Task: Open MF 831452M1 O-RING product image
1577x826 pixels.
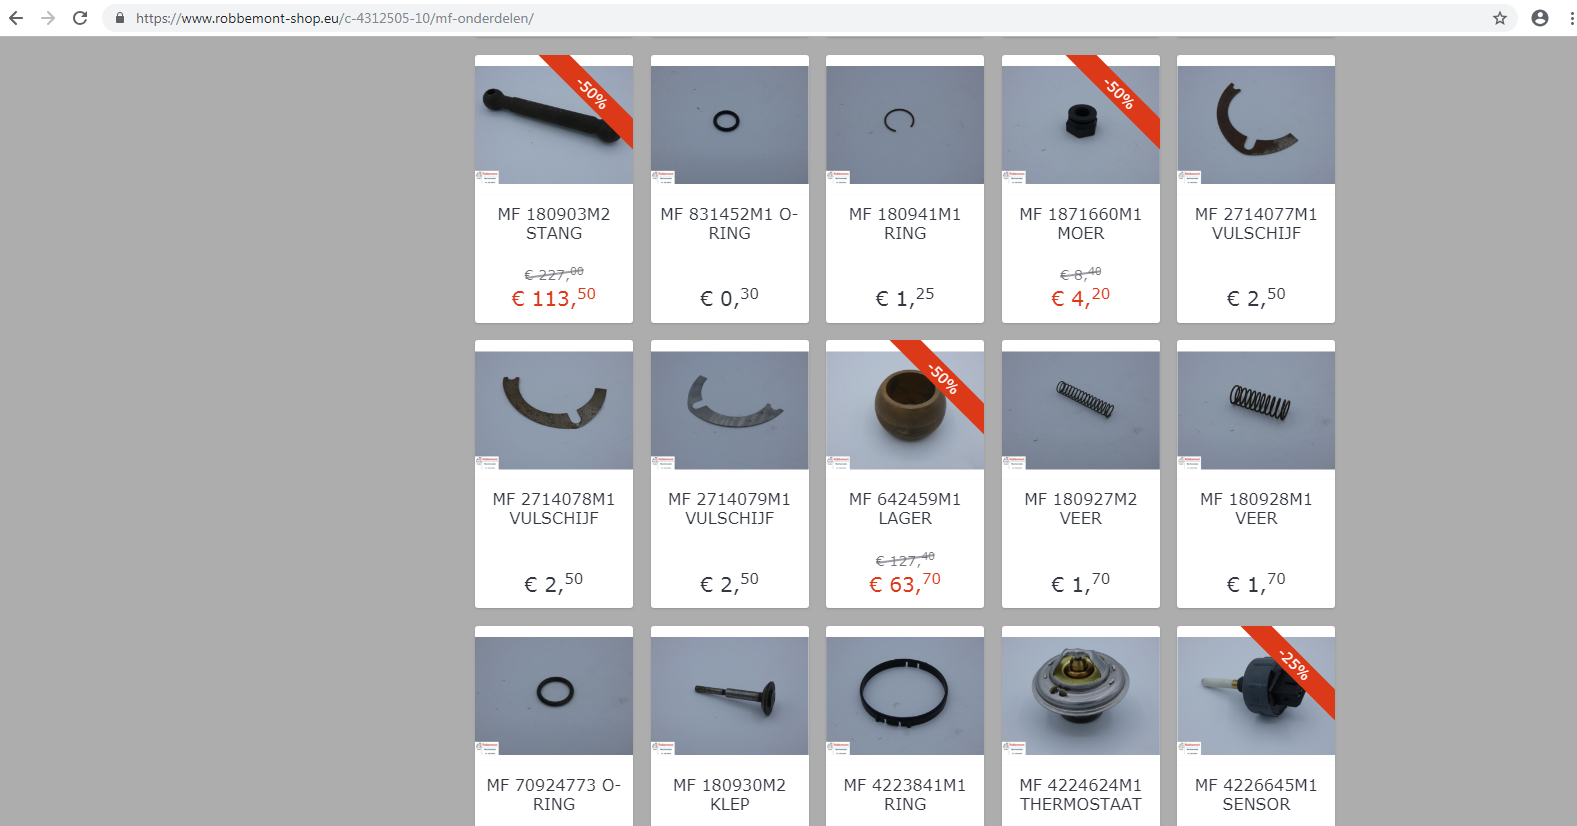Action: click(729, 125)
